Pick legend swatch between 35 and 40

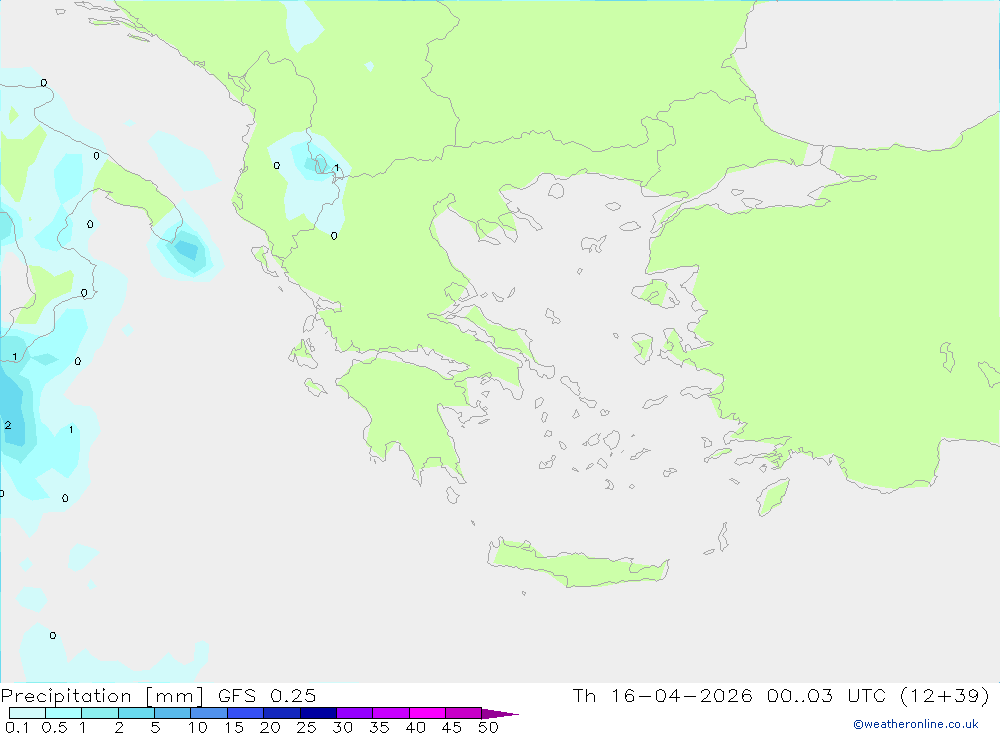click(x=391, y=713)
